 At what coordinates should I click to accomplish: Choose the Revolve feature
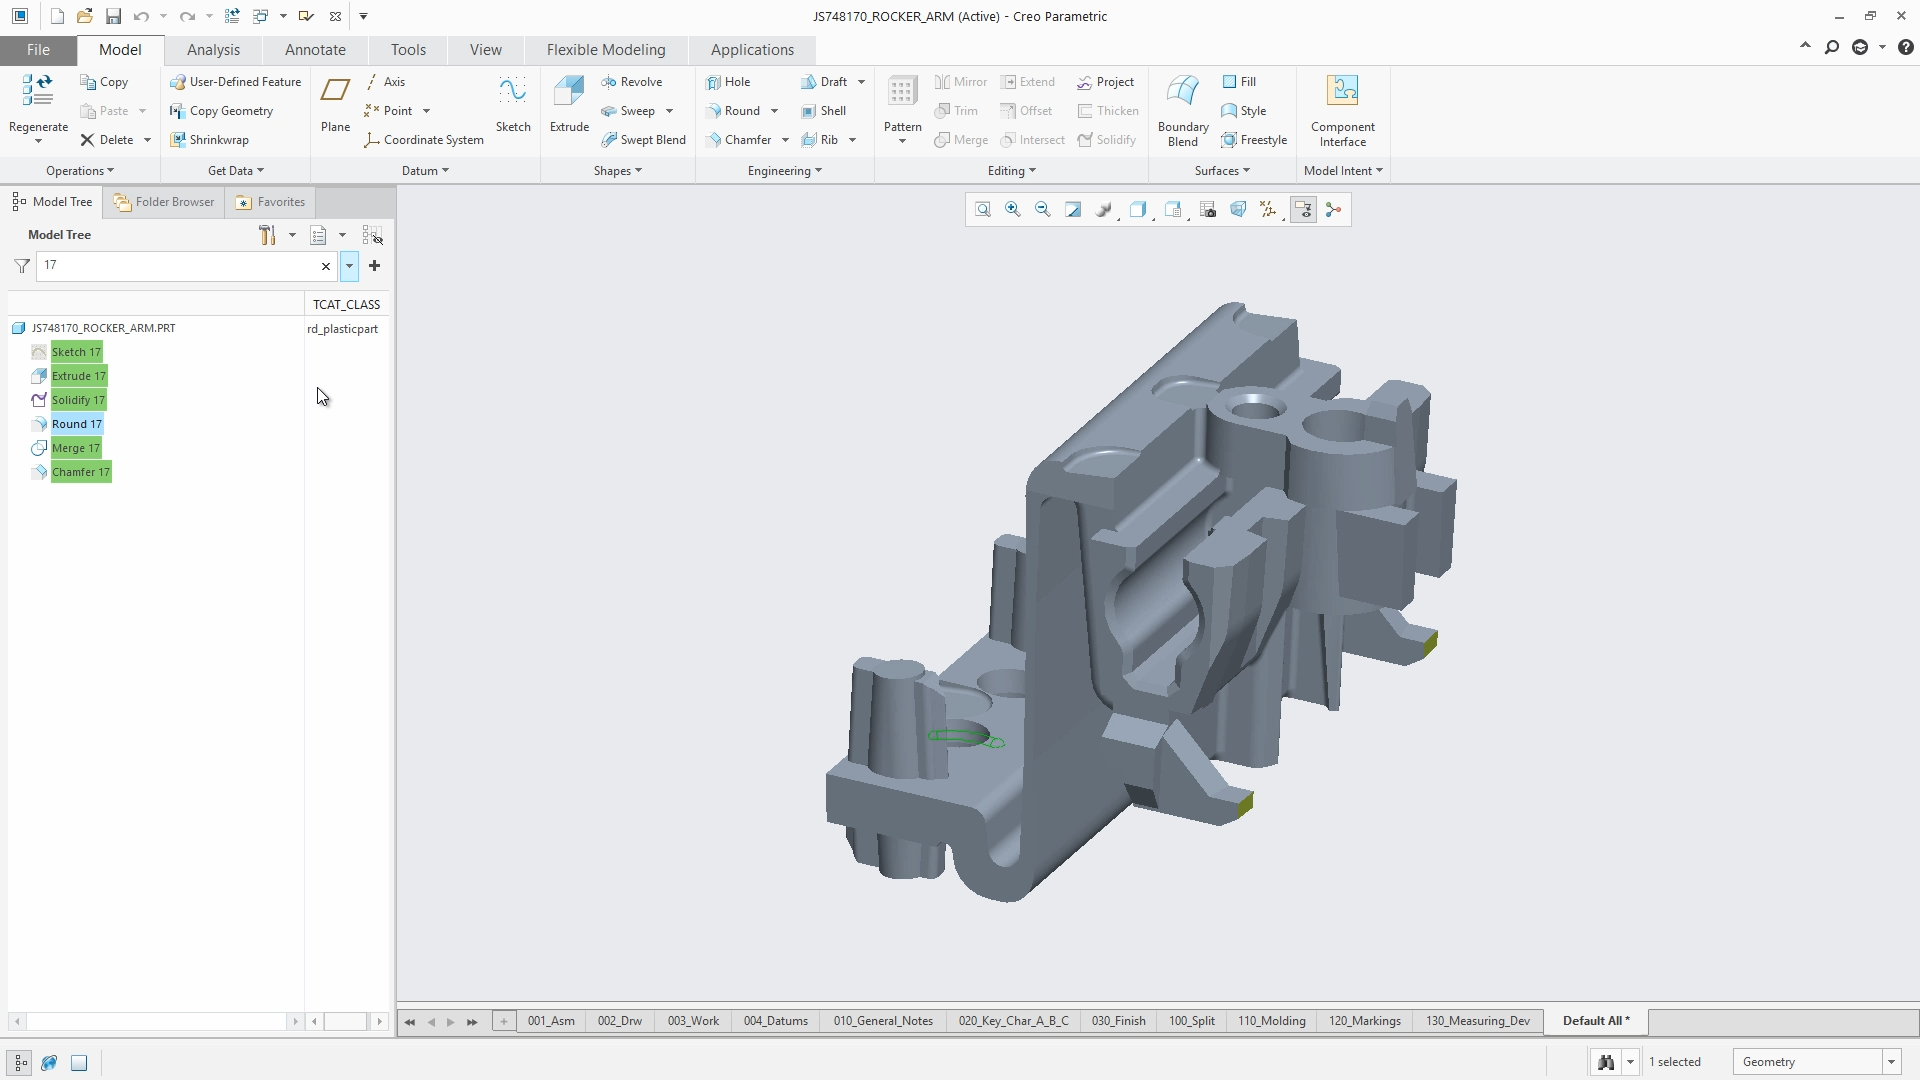[632, 82]
